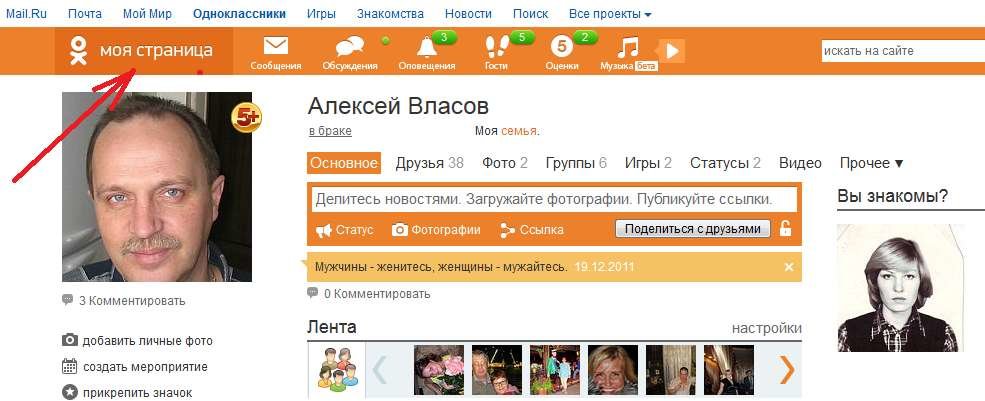Dismiss the yellow status message
Image resolution: width=985 pixels, height=401 pixels.
point(789,267)
